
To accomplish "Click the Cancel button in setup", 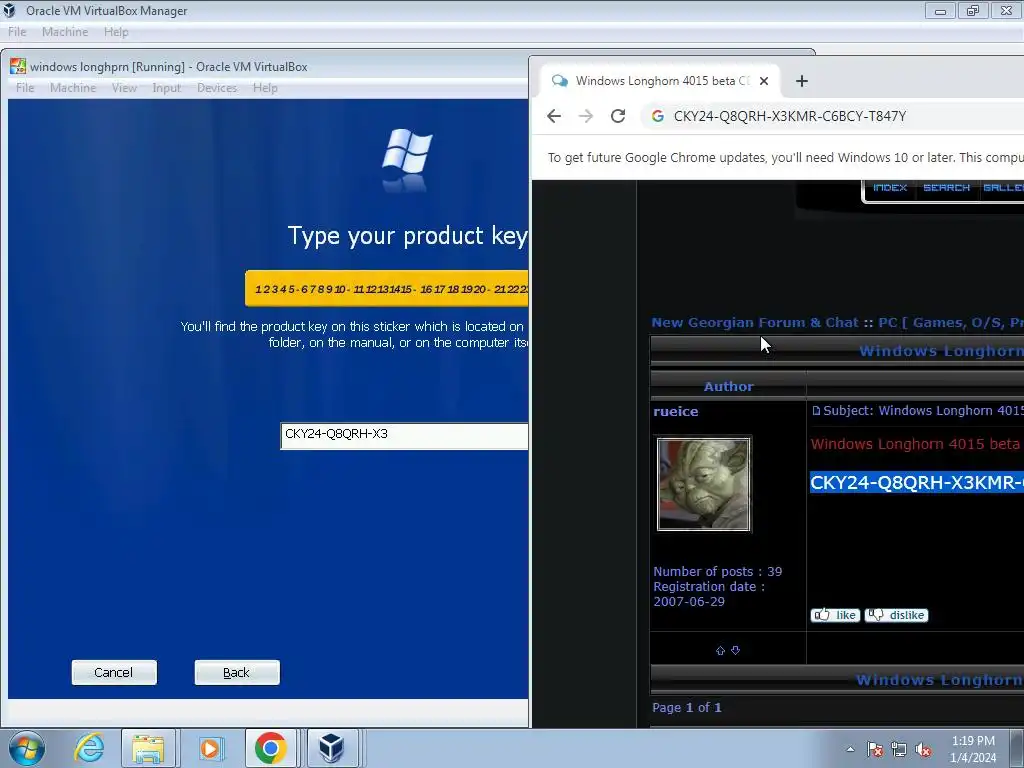I will click(x=114, y=672).
